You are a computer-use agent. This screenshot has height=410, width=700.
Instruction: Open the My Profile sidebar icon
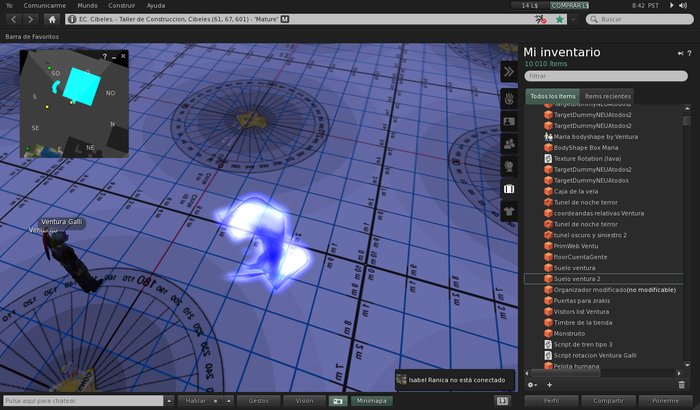point(508,120)
